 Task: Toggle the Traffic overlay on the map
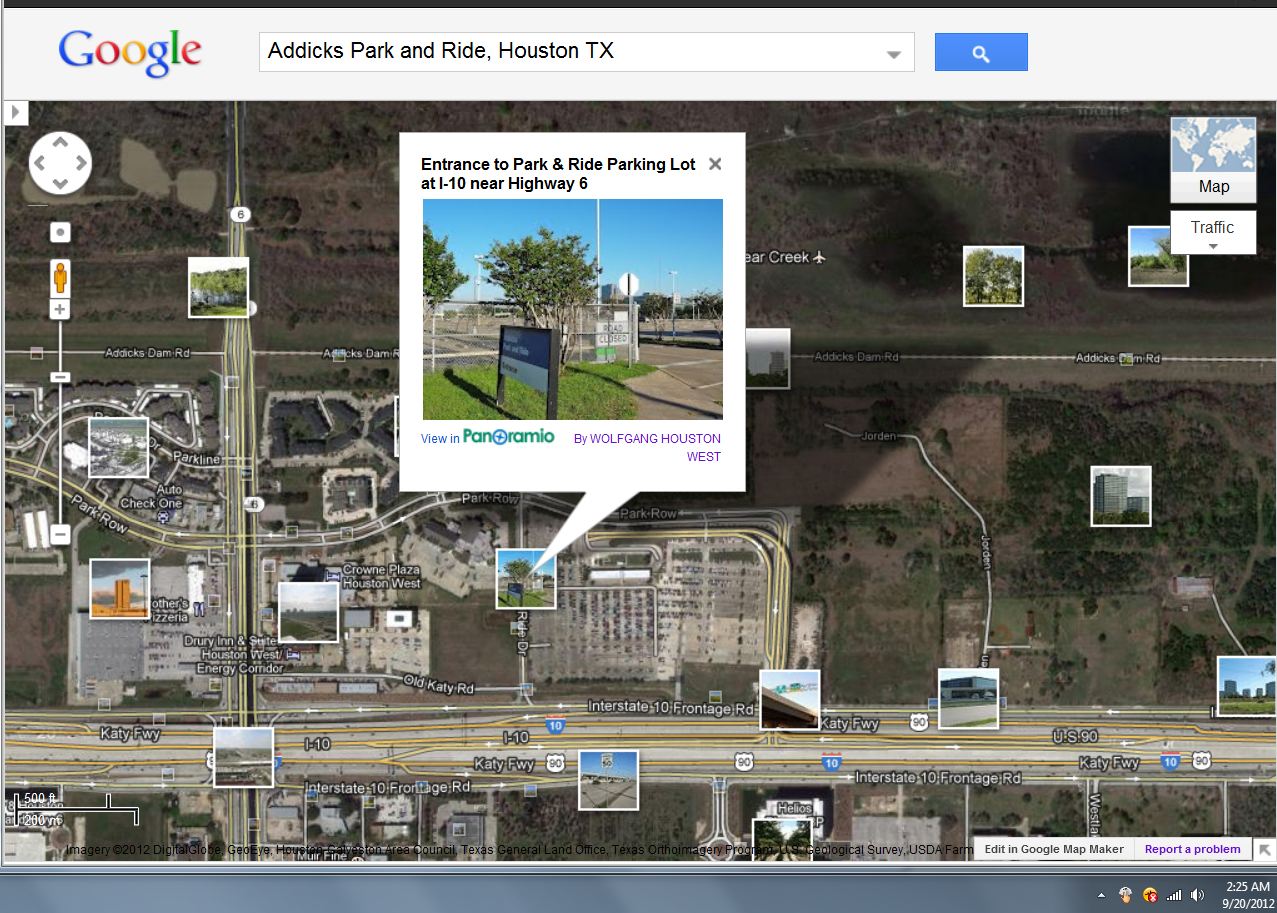tap(1210, 227)
